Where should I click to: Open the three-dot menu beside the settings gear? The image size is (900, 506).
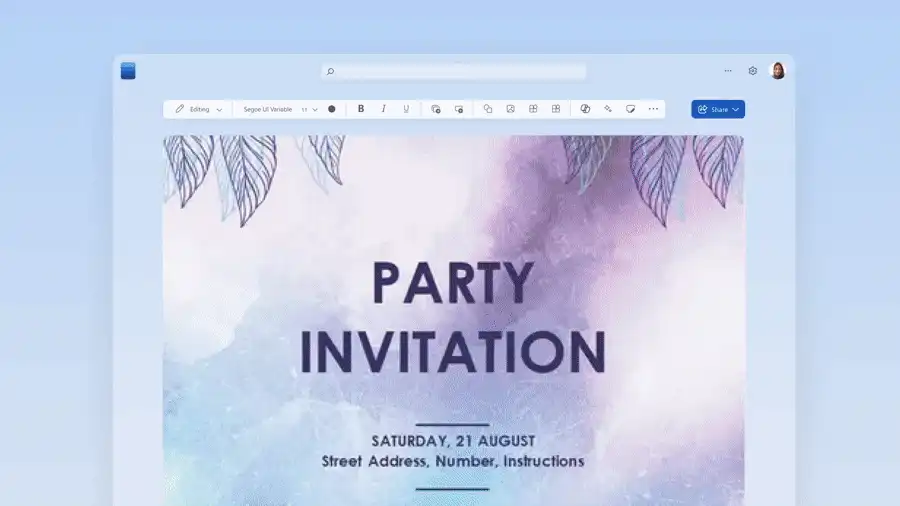tap(728, 71)
